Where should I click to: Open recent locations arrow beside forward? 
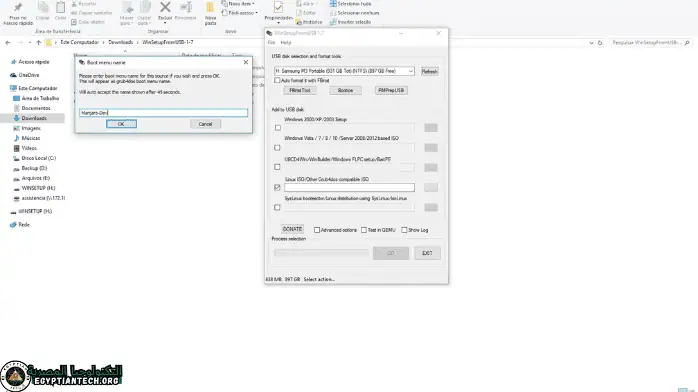tap(29, 43)
